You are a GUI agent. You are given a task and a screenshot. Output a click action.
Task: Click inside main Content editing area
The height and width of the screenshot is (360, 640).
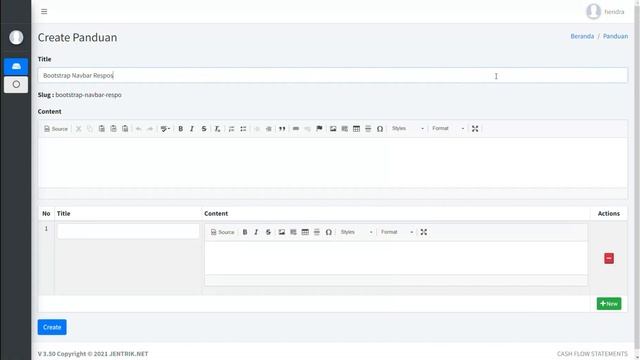point(333,162)
